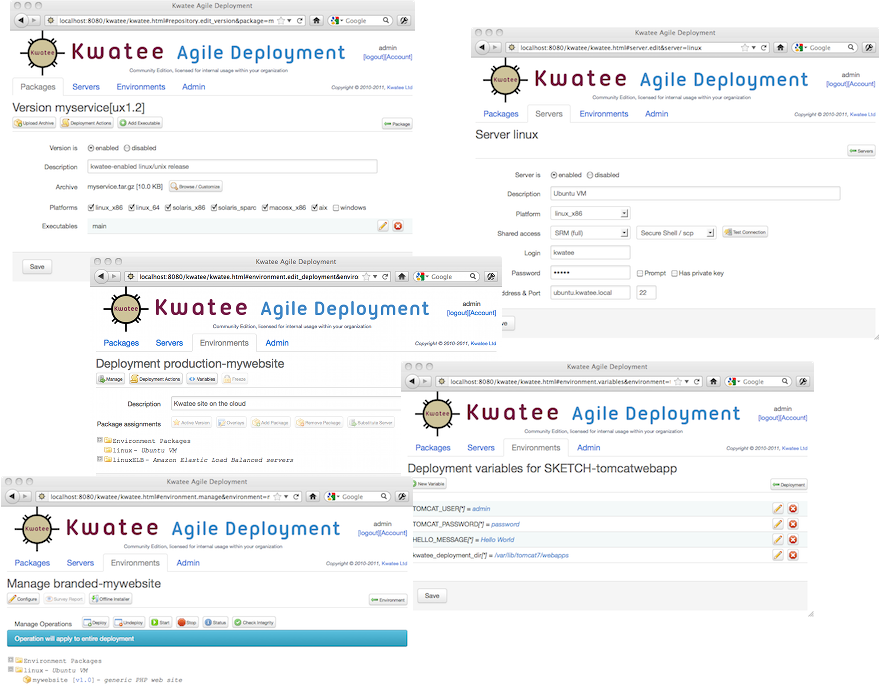Click the Login field containing 'kwatee'
Viewport: 879px width, 687px height.
tap(590, 253)
